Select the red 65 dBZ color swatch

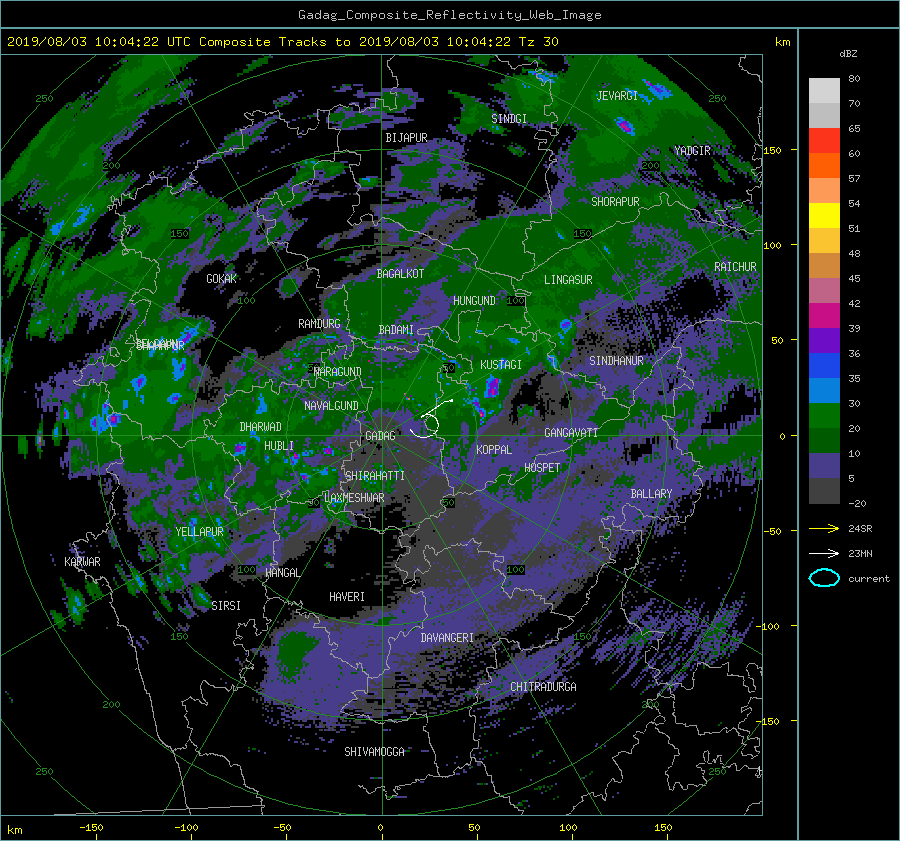[x=824, y=140]
